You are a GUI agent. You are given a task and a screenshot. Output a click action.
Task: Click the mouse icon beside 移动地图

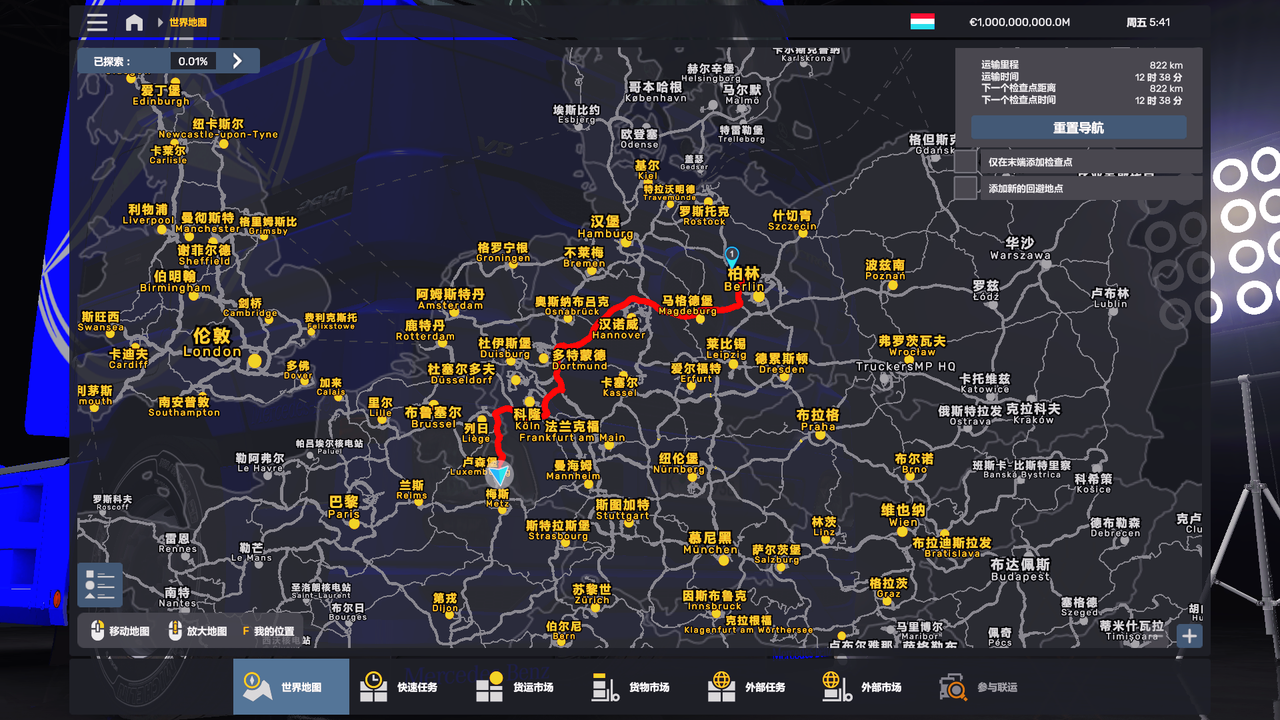(x=98, y=631)
